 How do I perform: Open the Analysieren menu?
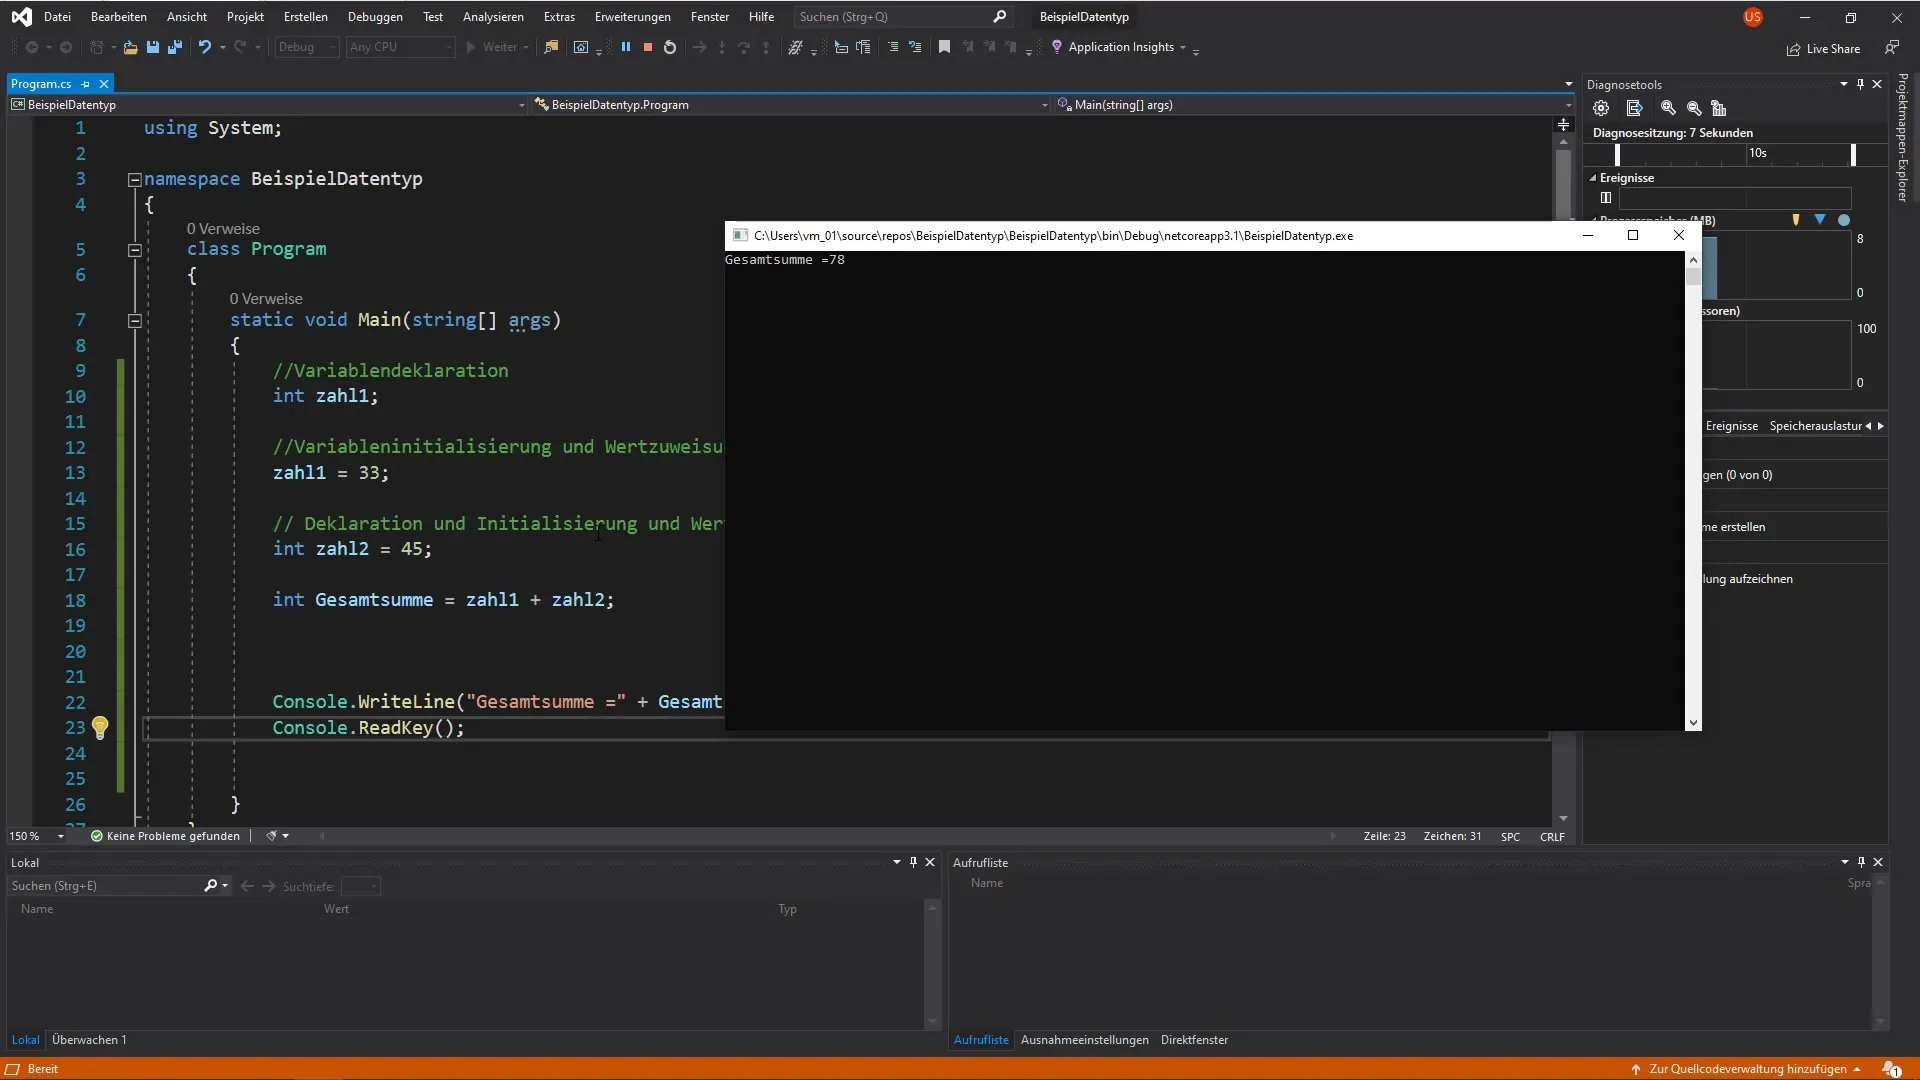pos(493,17)
